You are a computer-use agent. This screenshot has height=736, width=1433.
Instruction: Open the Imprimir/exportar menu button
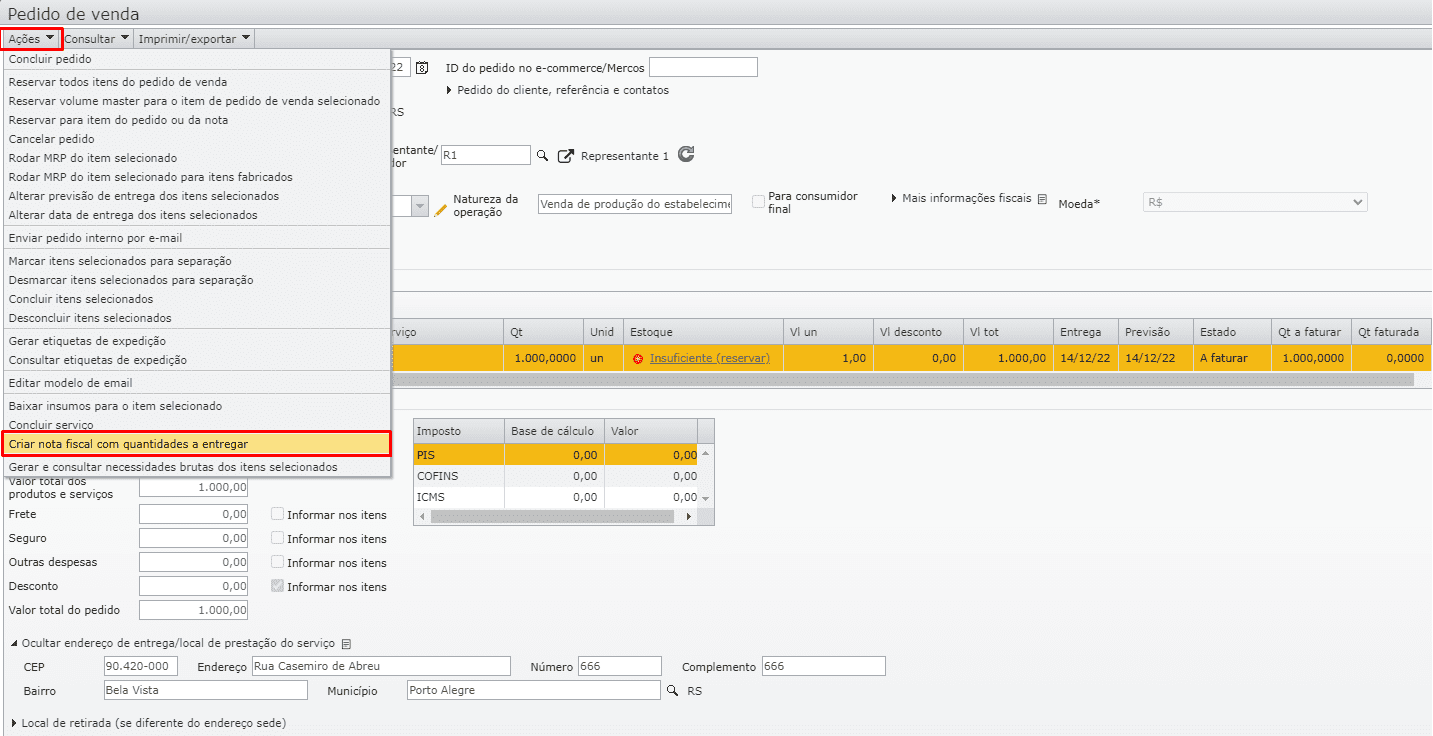[x=195, y=39]
